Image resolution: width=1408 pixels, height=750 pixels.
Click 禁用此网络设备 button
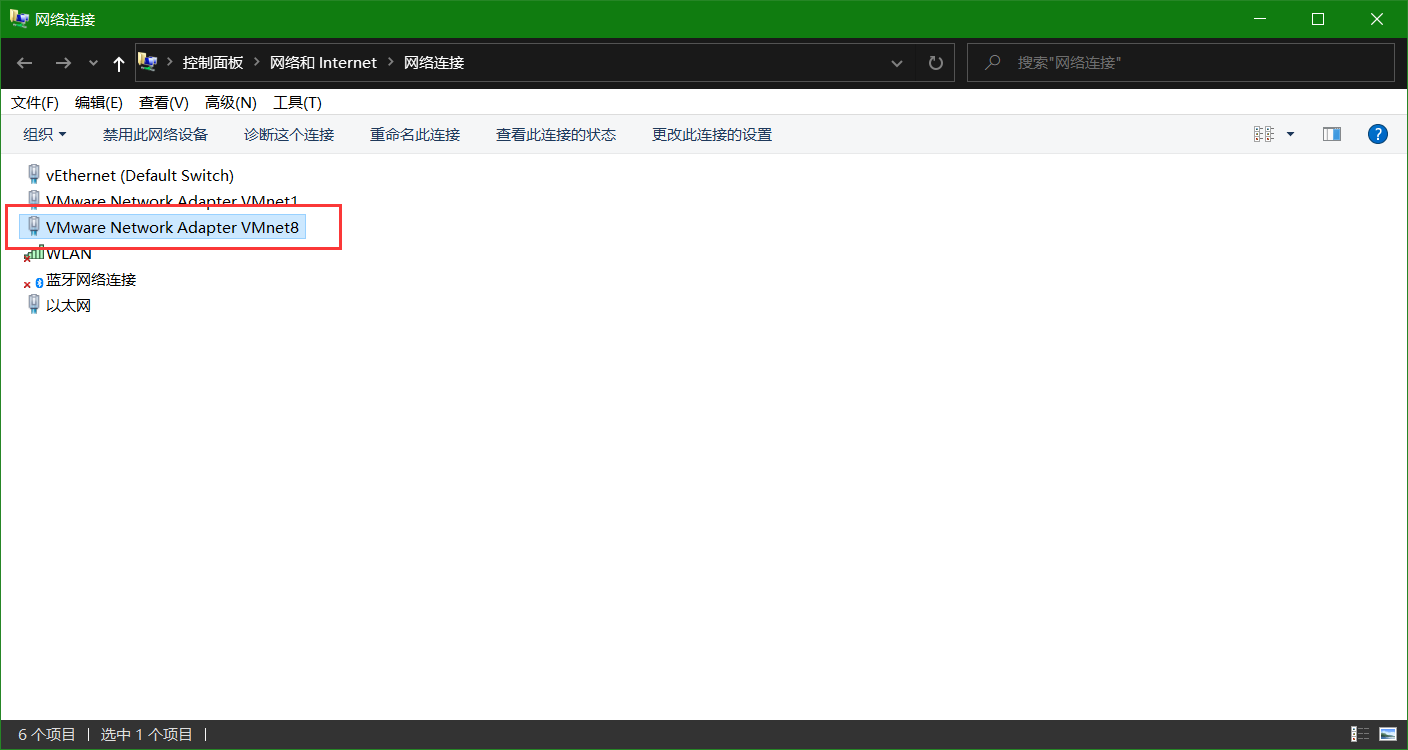pyautogui.click(x=155, y=134)
